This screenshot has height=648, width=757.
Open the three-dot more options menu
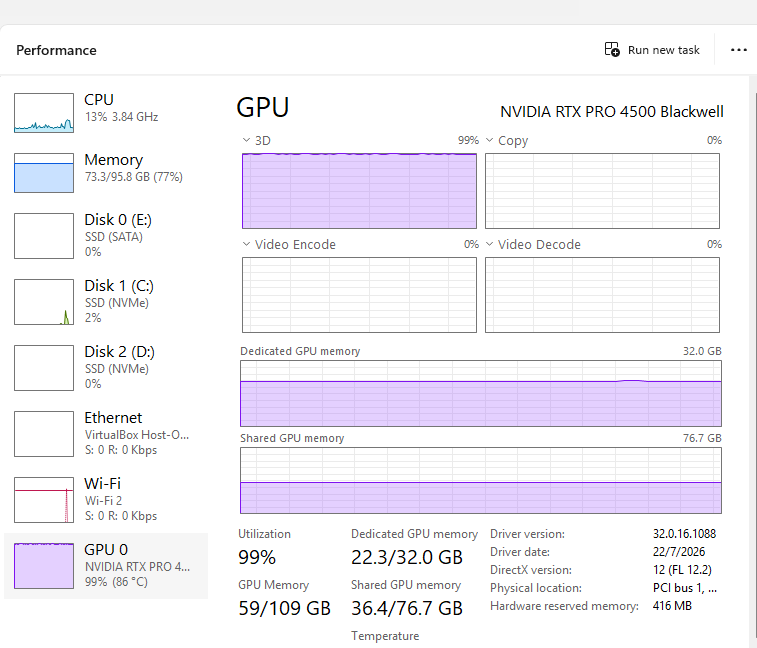[x=739, y=50]
